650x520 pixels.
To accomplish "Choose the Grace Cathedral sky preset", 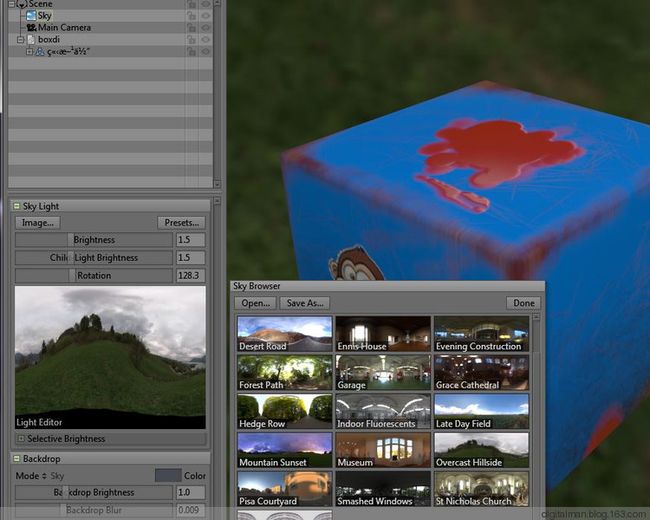I will pos(481,372).
